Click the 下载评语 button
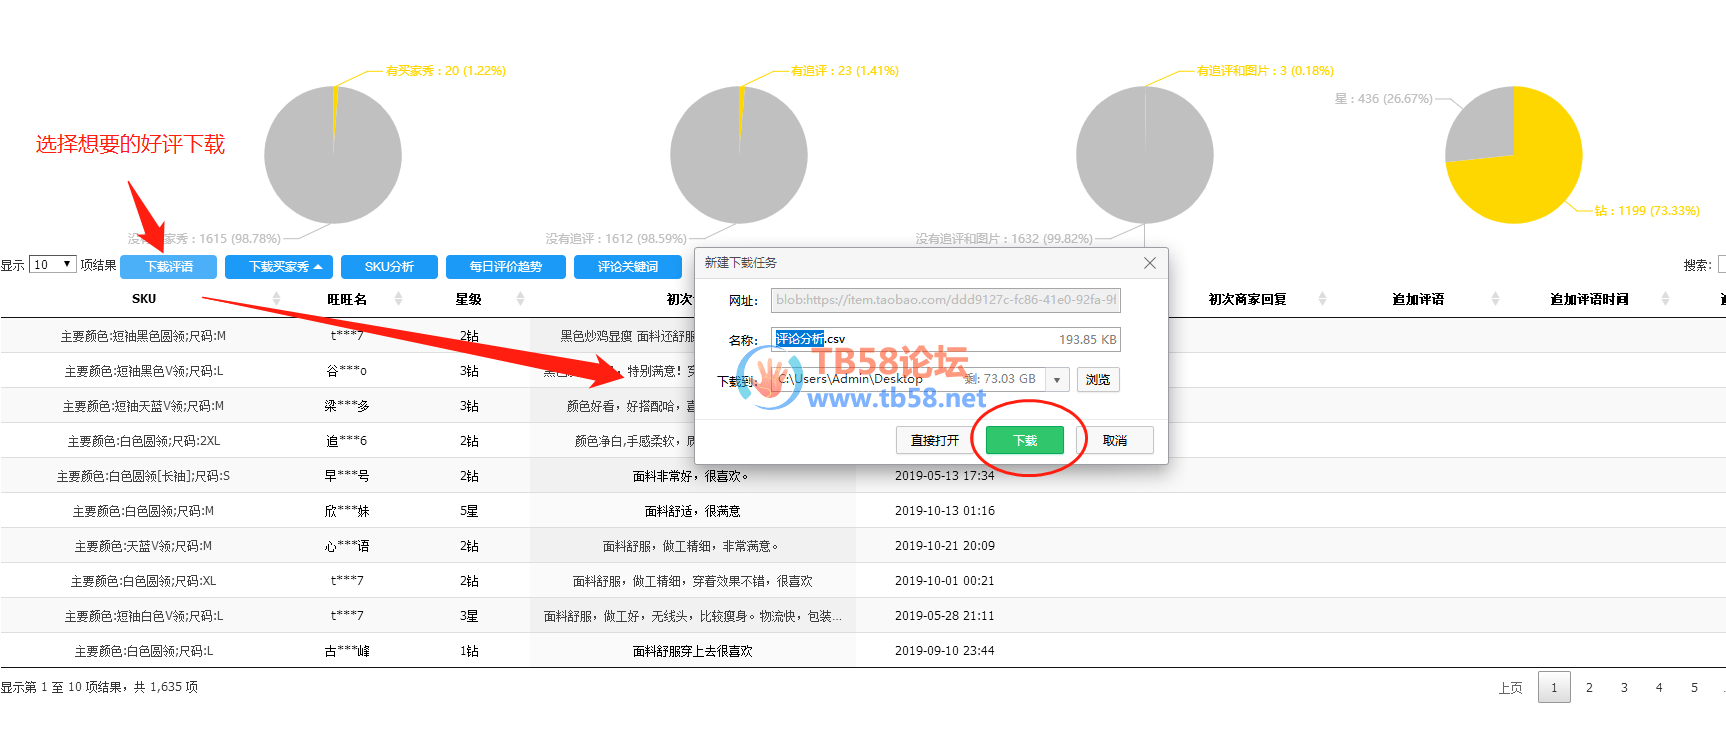This screenshot has width=1726, height=755. (169, 267)
